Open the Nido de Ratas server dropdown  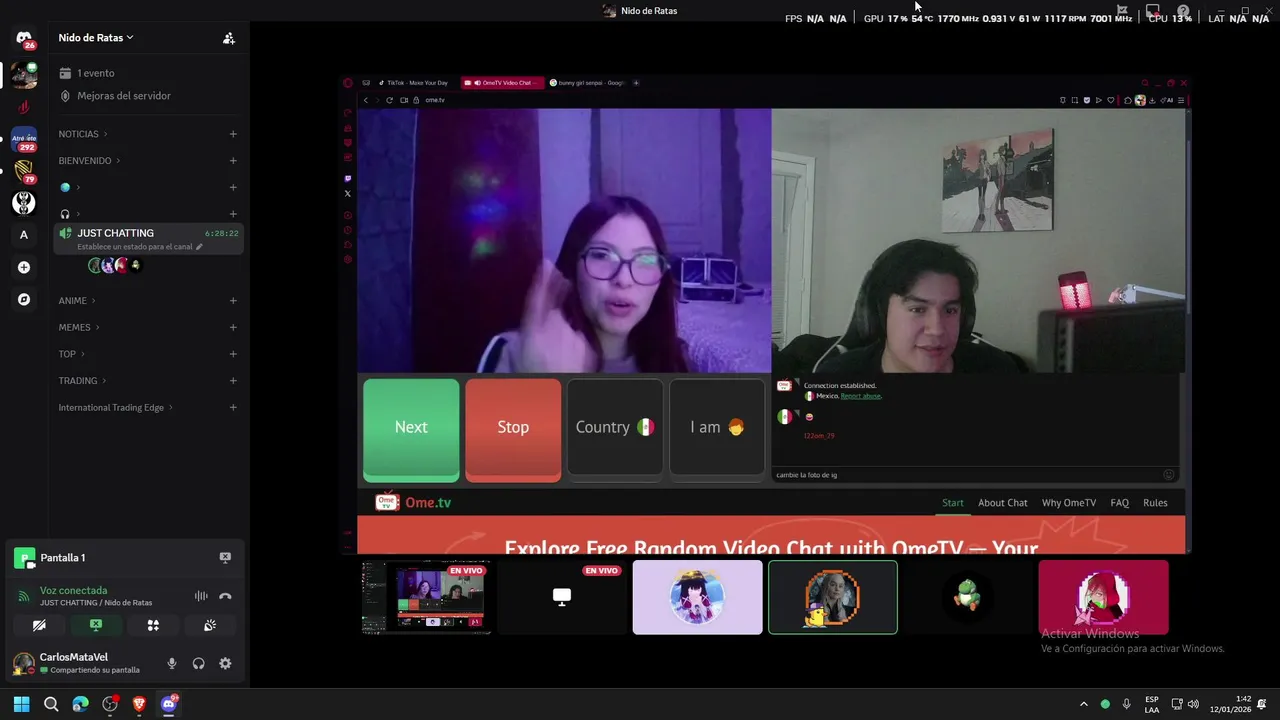[x=96, y=37]
